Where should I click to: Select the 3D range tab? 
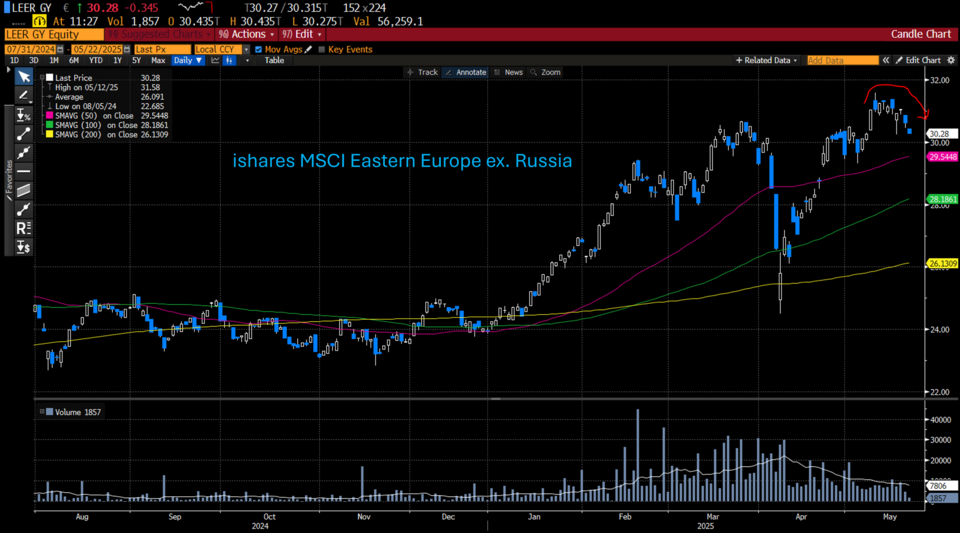(34, 61)
